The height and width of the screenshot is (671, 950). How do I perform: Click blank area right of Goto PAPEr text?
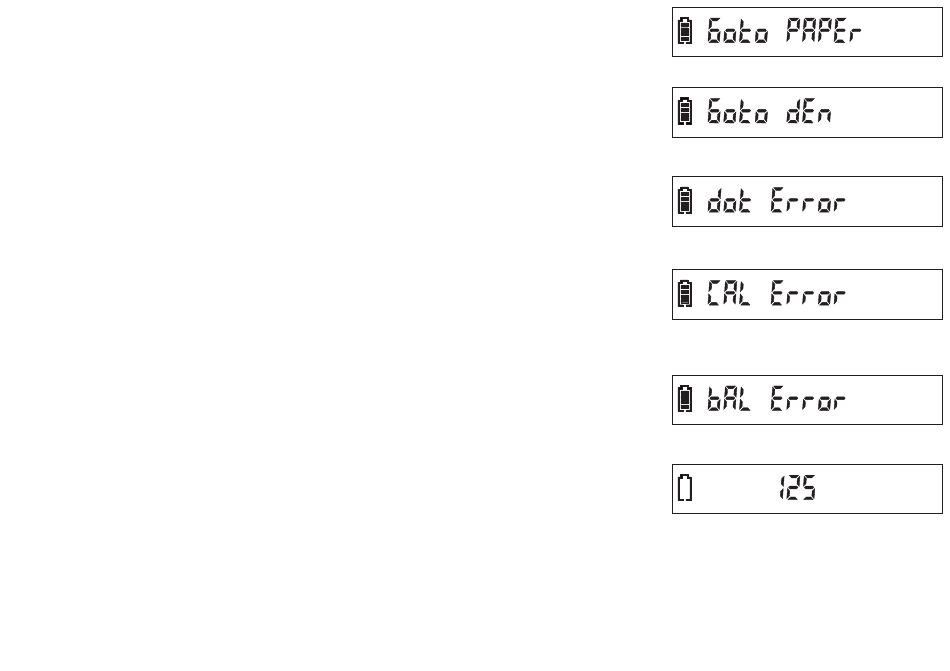point(902,31)
